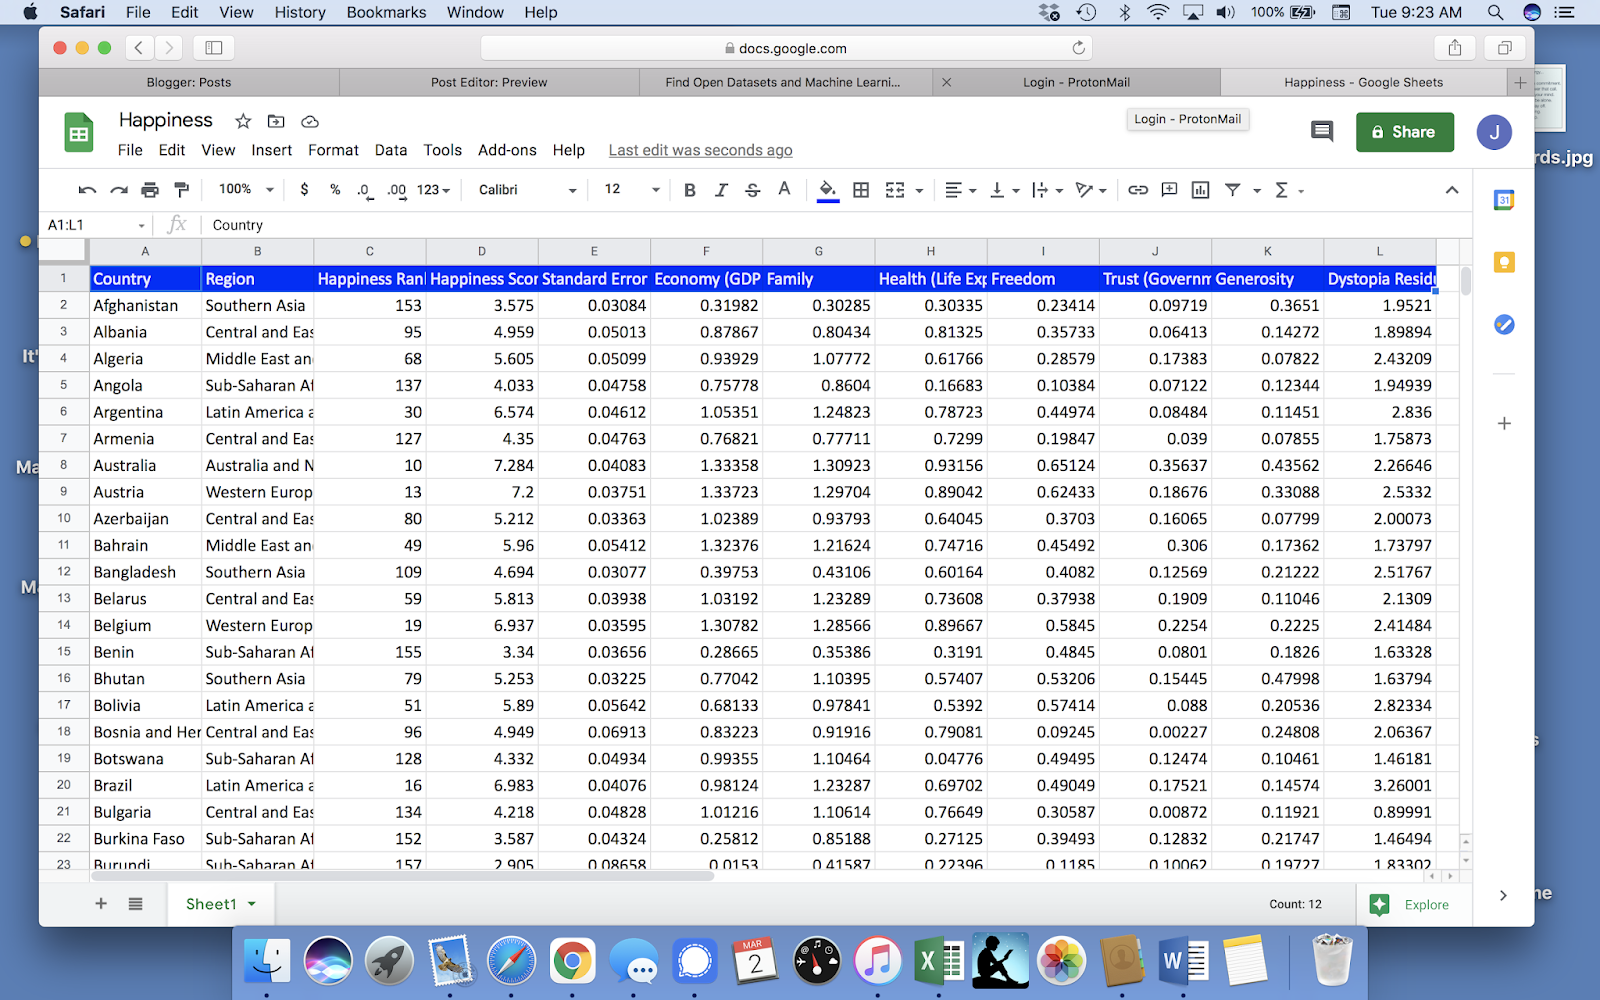
Task: Open the Calibri font dropdown
Action: coord(527,190)
